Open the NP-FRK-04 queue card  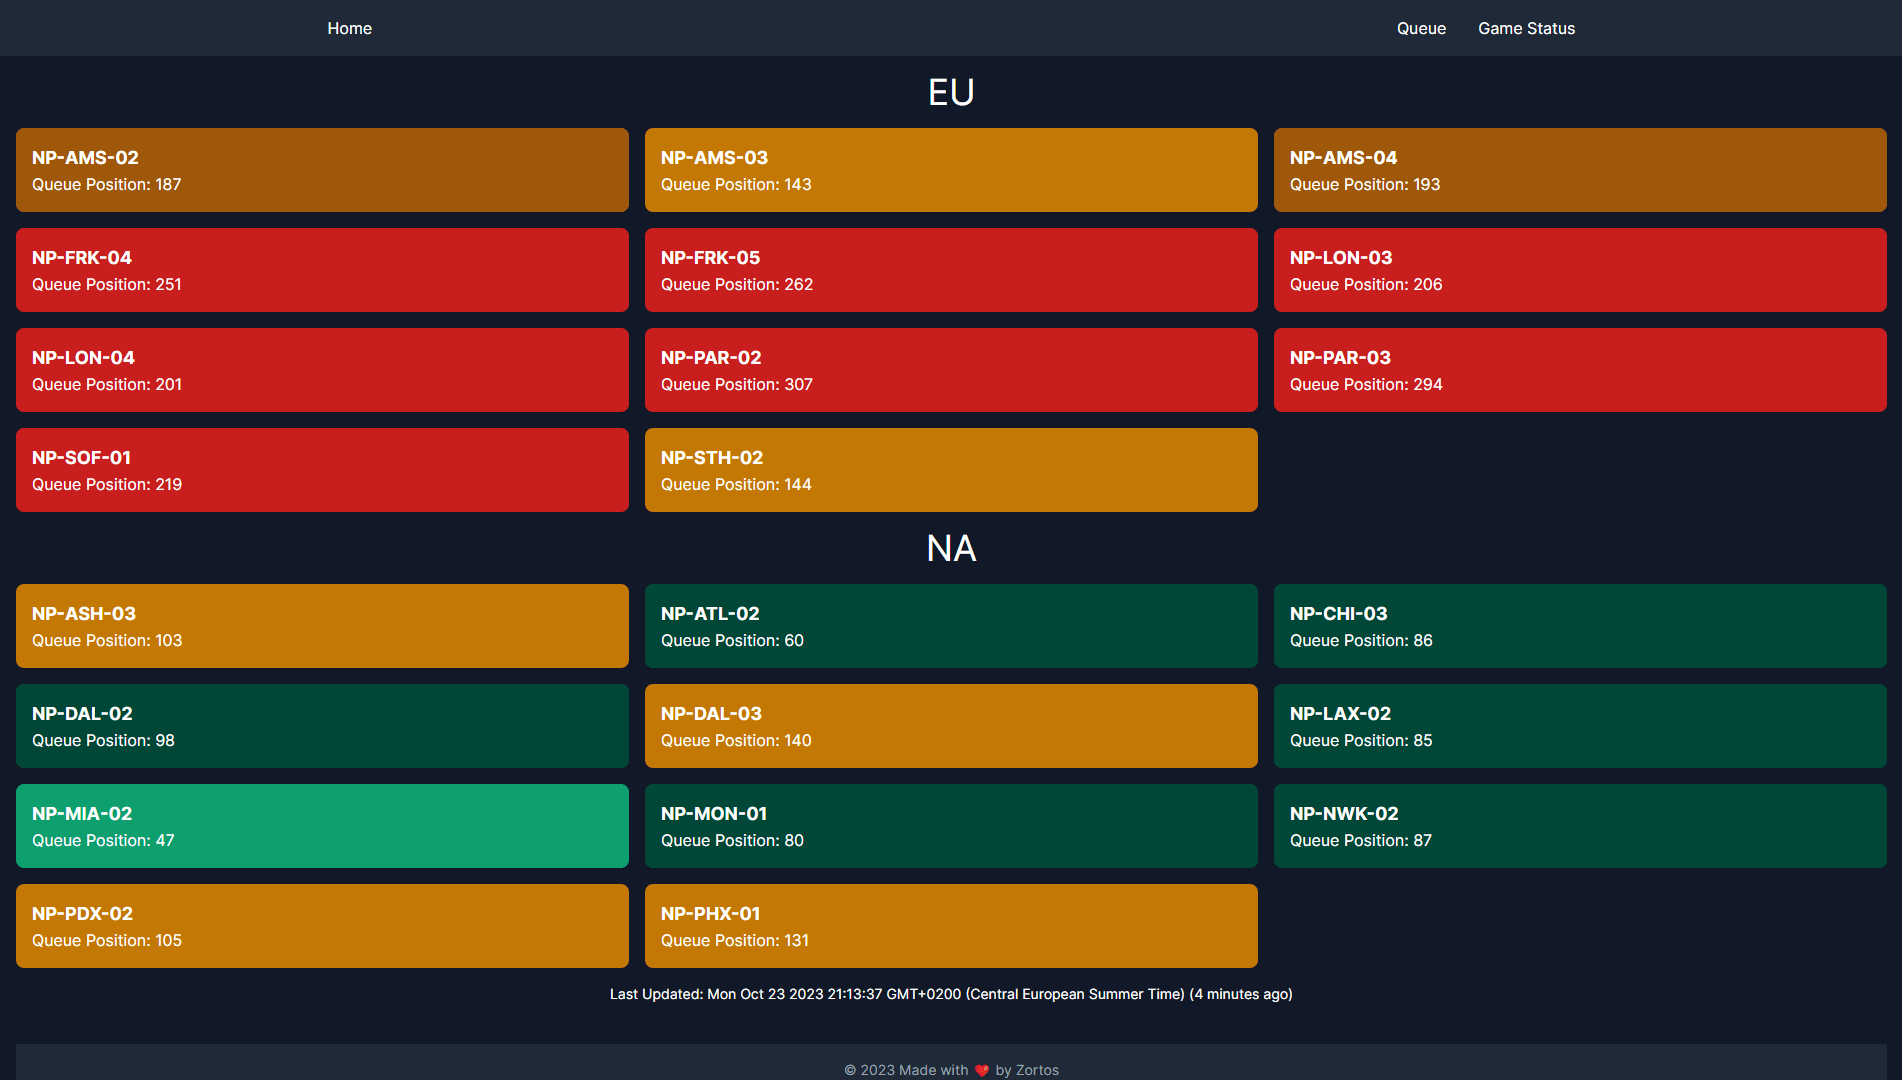tap(322, 270)
